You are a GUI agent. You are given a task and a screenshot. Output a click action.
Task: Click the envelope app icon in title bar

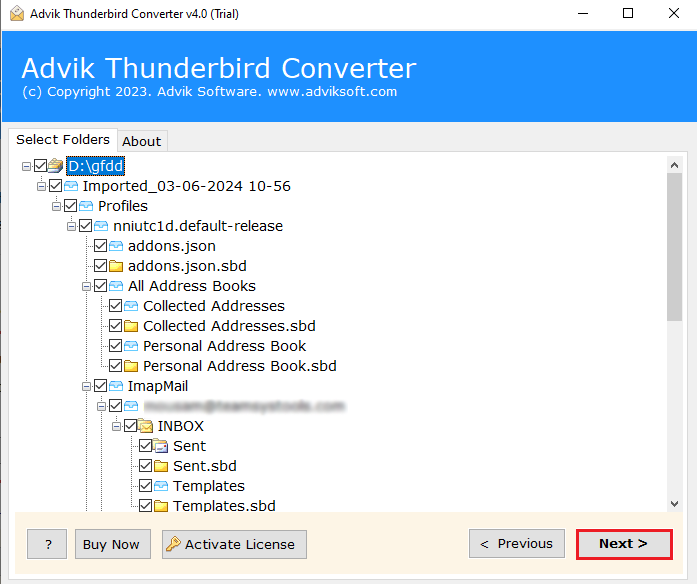[x=17, y=14]
